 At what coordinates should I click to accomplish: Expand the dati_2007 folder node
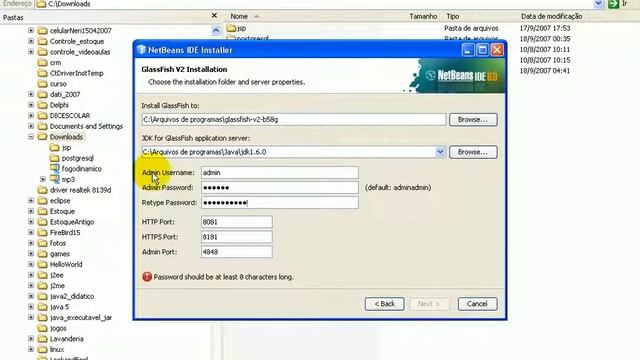click(31, 94)
